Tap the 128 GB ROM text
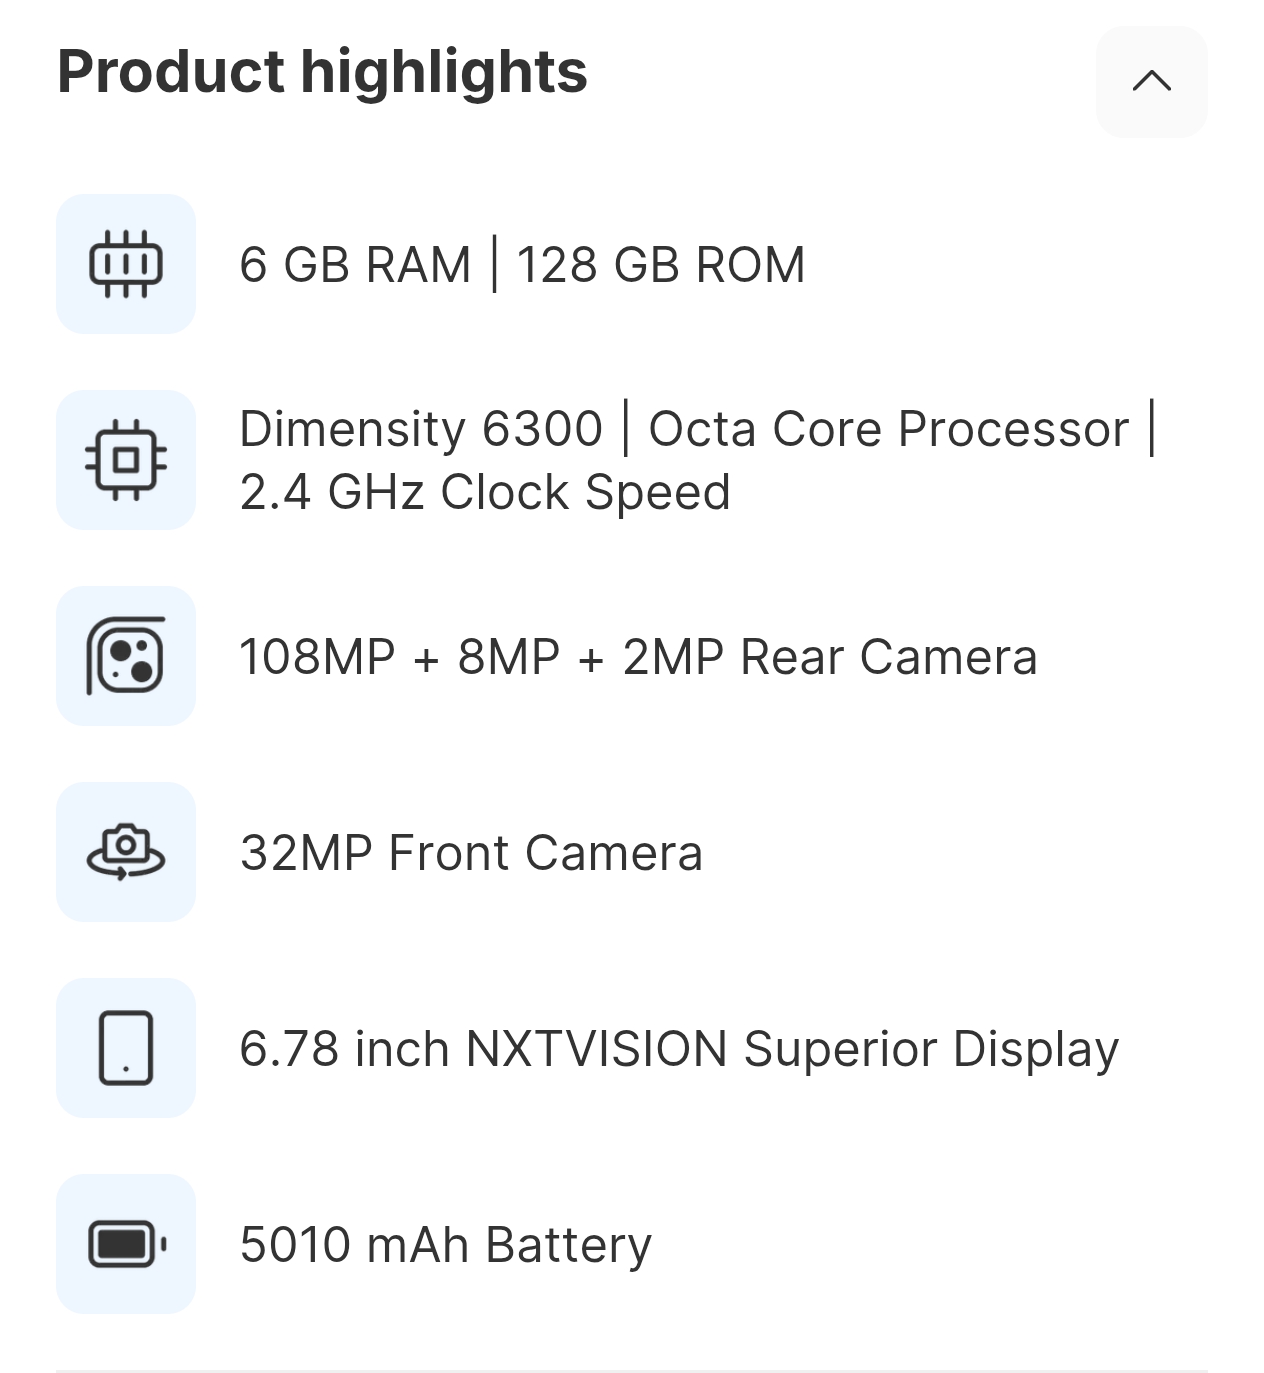Viewport: 1264px width, 1373px height. coord(660,265)
